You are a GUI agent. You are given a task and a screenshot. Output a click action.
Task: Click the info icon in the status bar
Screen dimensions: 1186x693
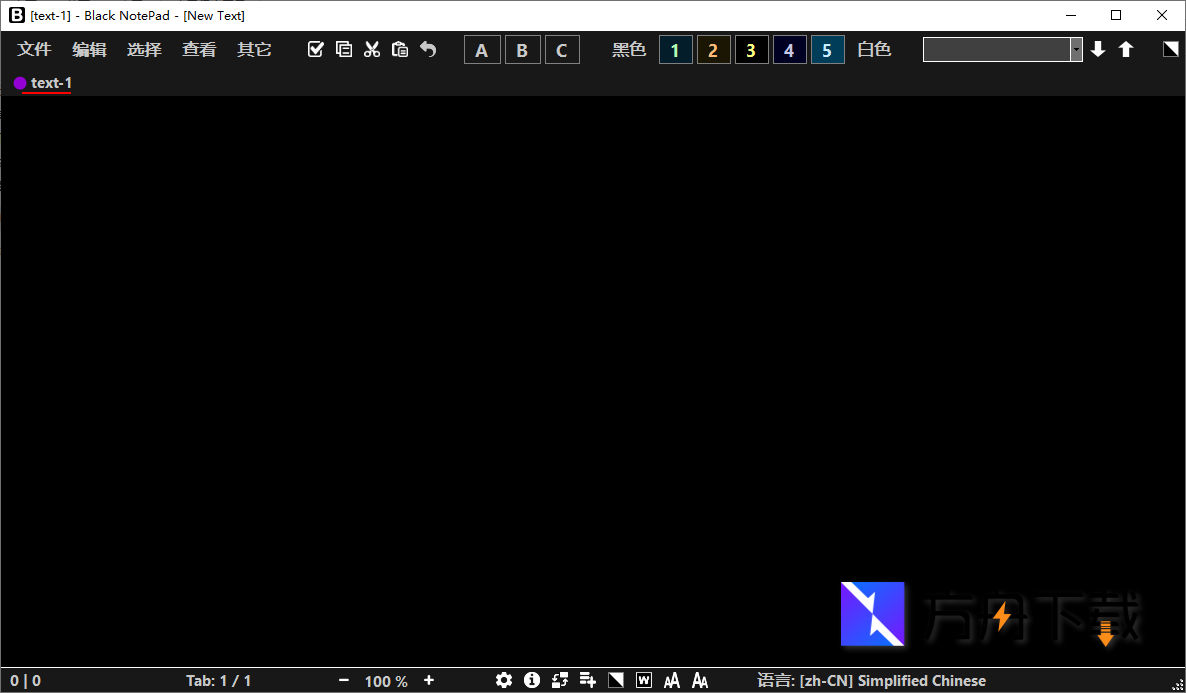pyautogui.click(x=532, y=680)
